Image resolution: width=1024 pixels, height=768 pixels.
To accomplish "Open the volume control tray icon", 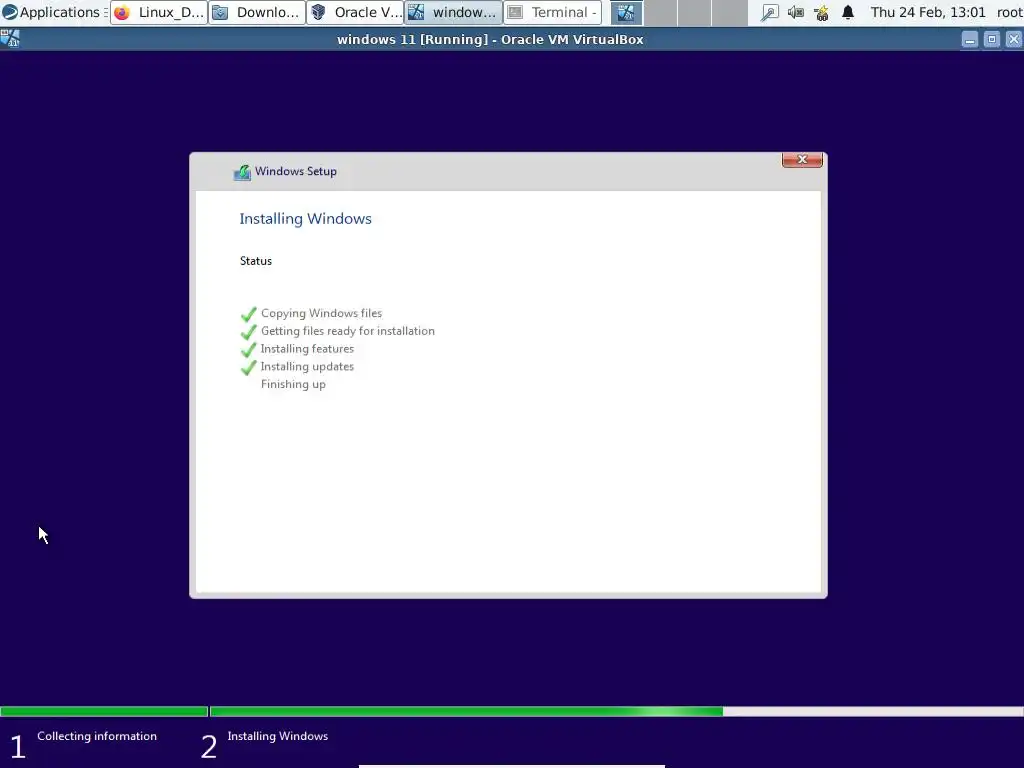I will click(x=795, y=12).
